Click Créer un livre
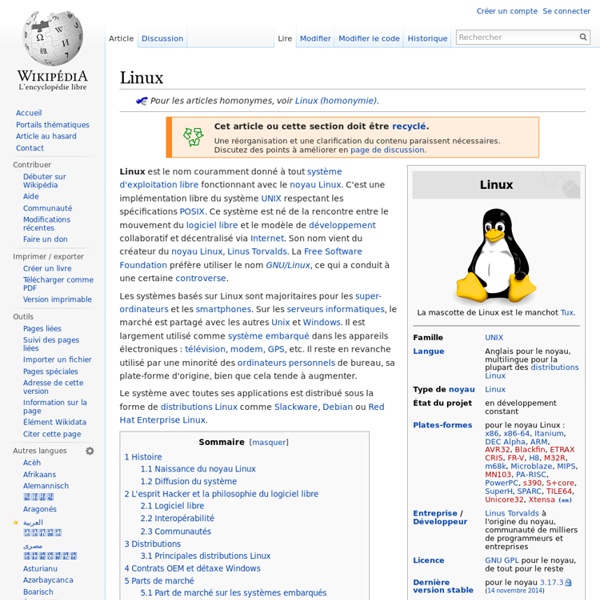Screen dimensions: 600x600 pyautogui.click(x=47, y=268)
